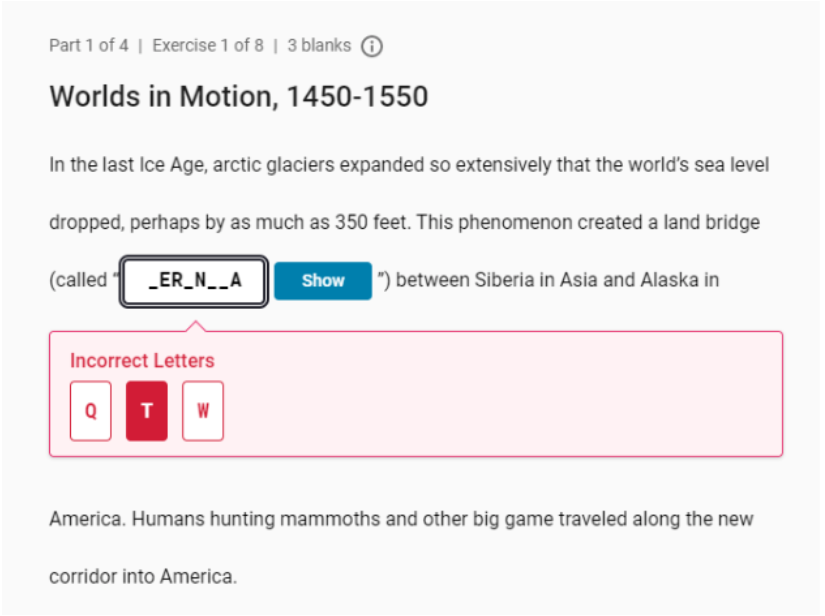The image size is (825, 616).
Task: Click the Show button
Action: [x=323, y=281]
